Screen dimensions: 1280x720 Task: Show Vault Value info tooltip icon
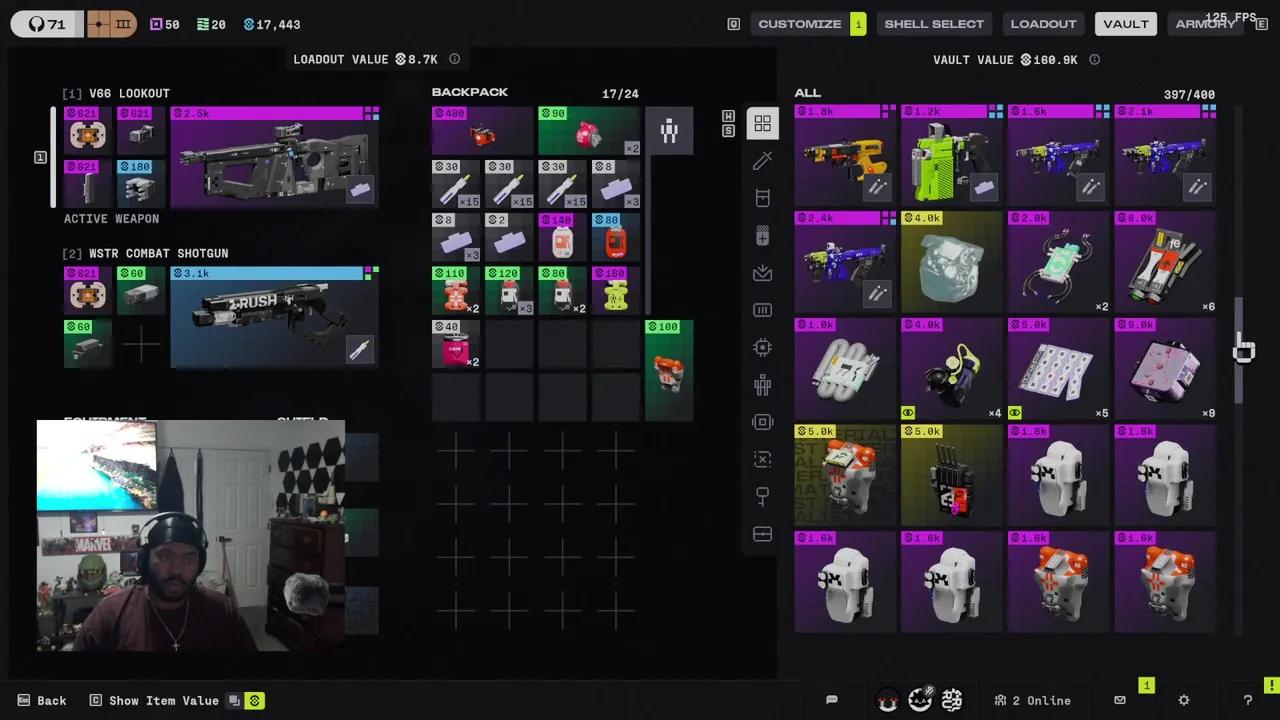coord(1094,59)
